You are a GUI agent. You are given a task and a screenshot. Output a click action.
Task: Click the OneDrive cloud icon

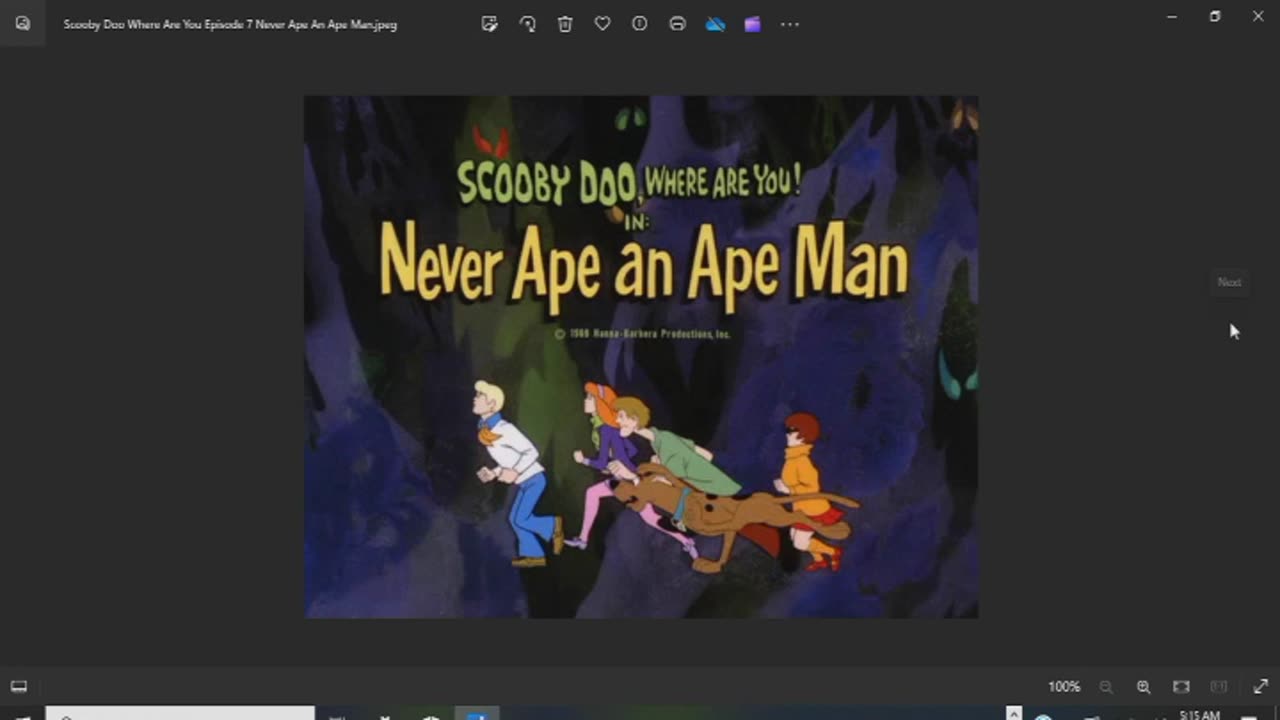tap(715, 24)
